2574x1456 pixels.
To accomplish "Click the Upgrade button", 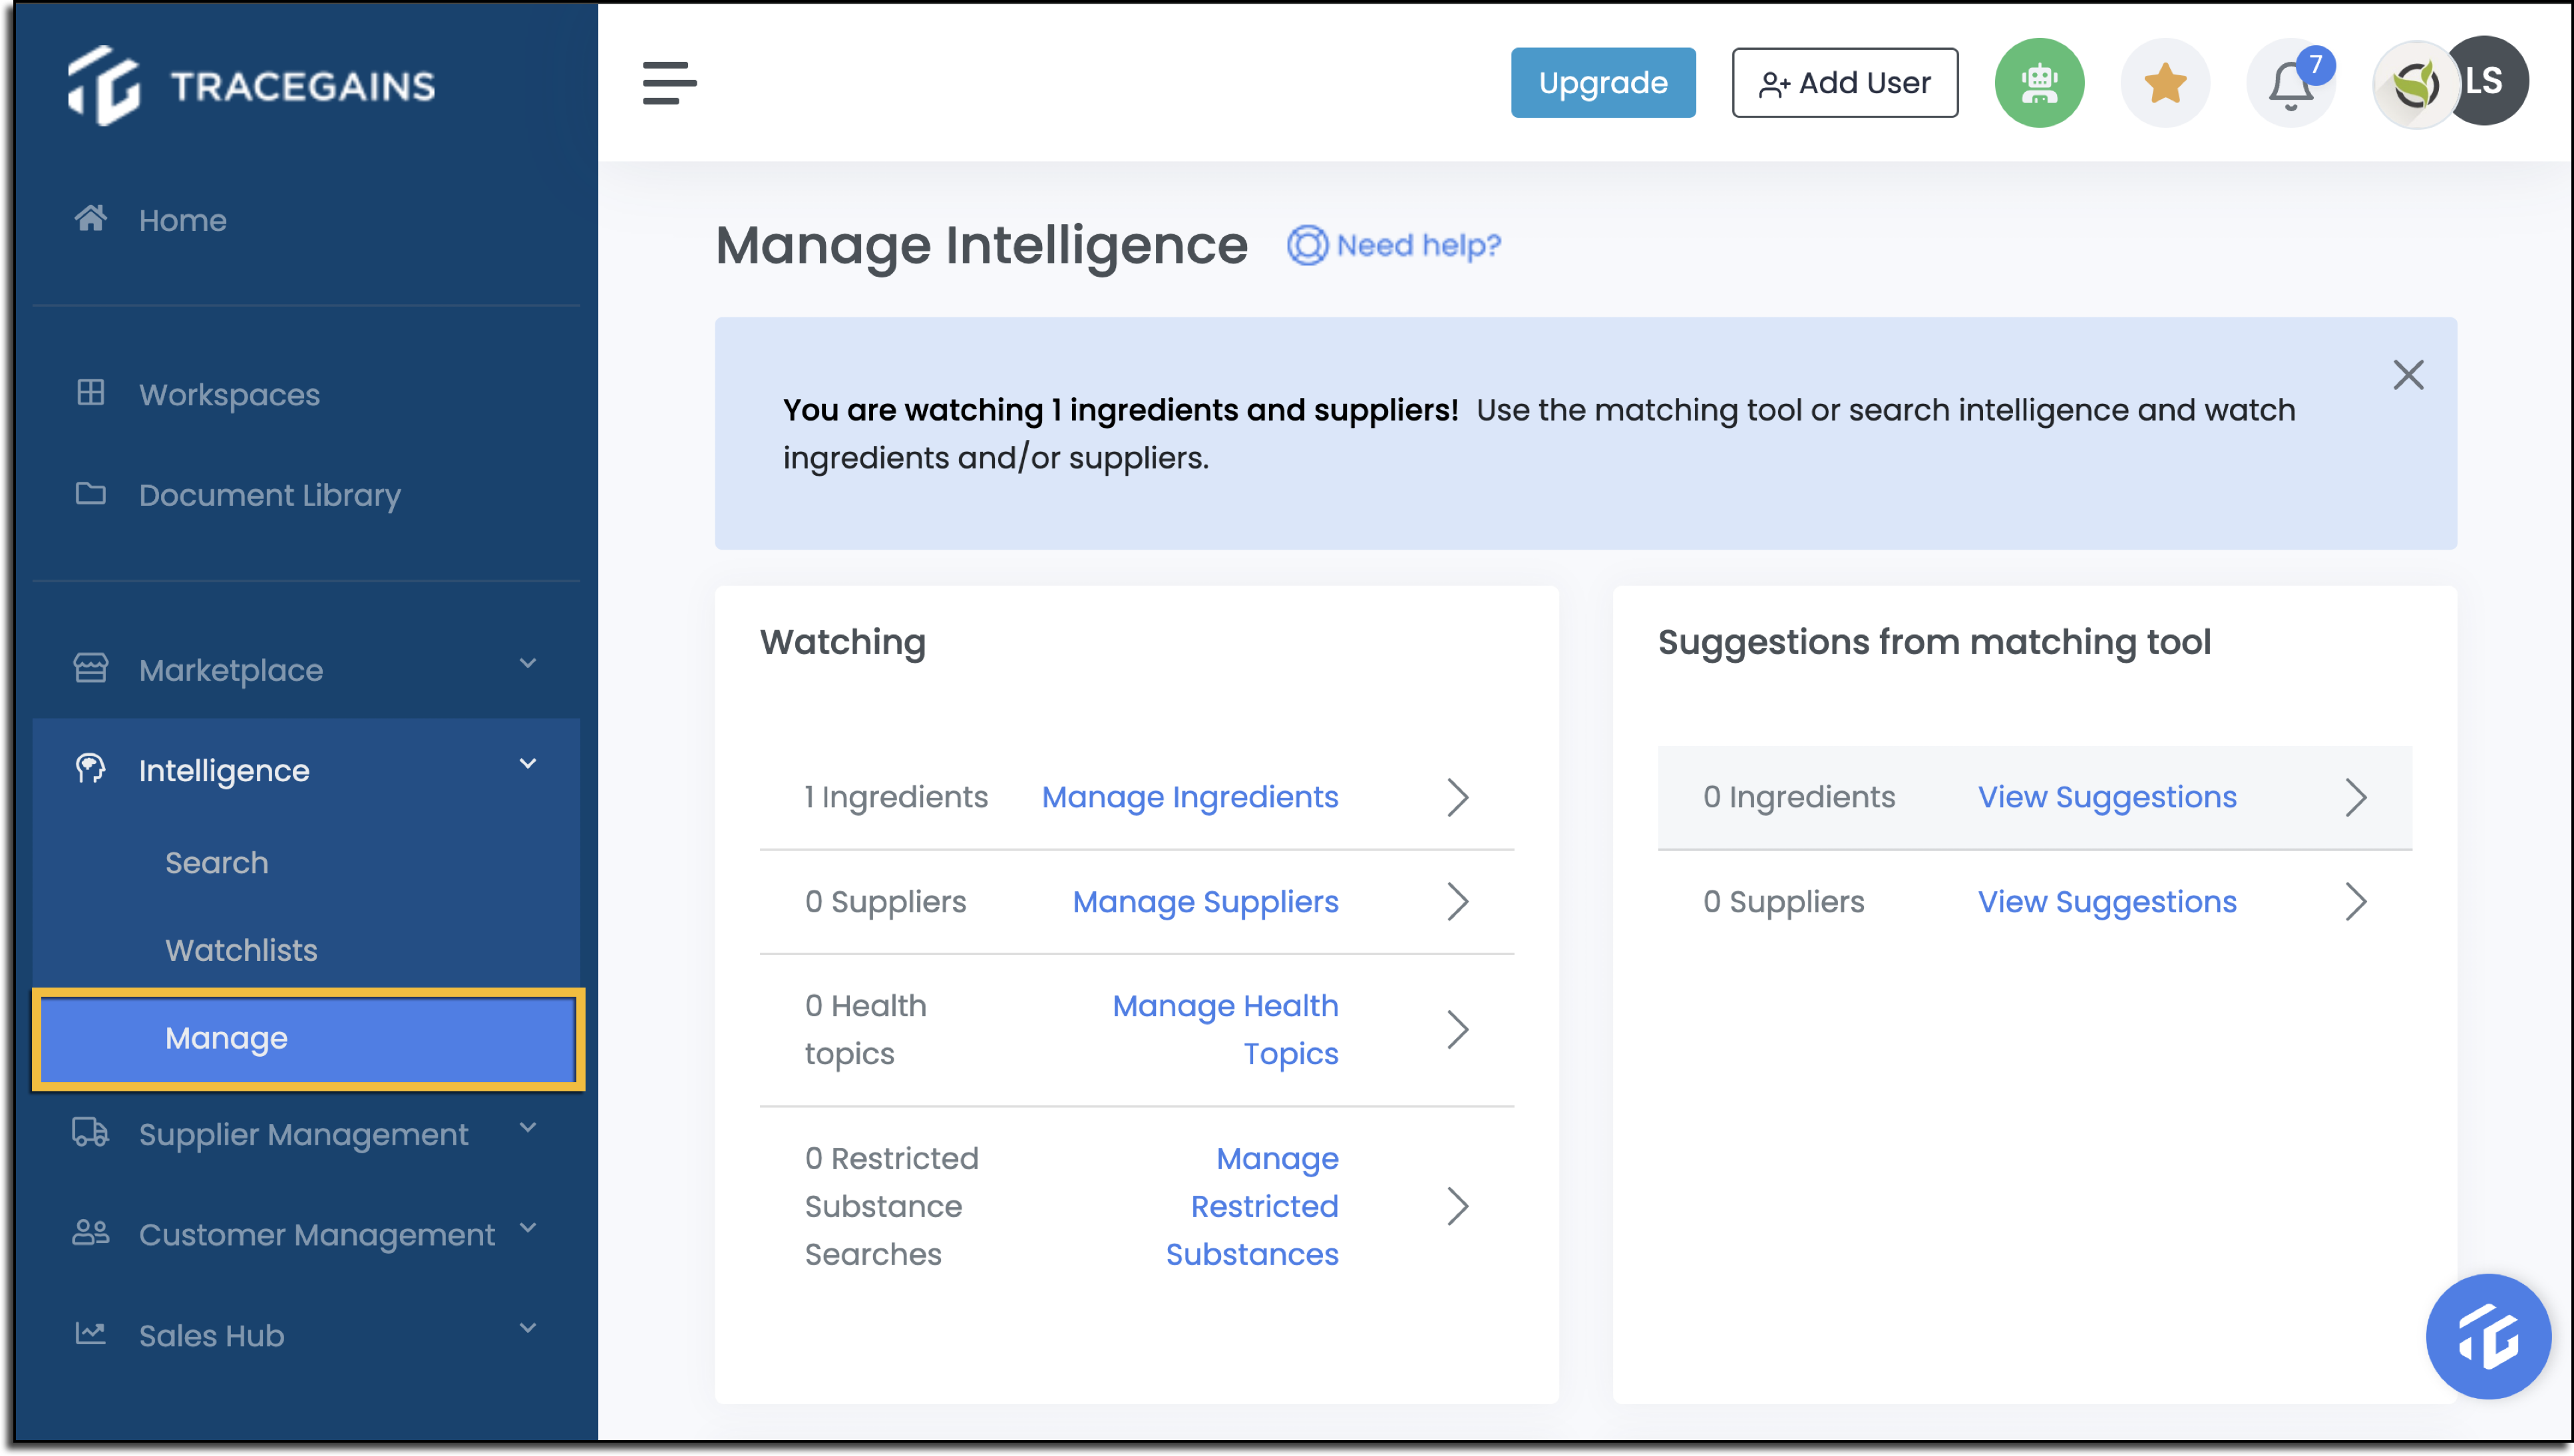I will [x=1603, y=82].
